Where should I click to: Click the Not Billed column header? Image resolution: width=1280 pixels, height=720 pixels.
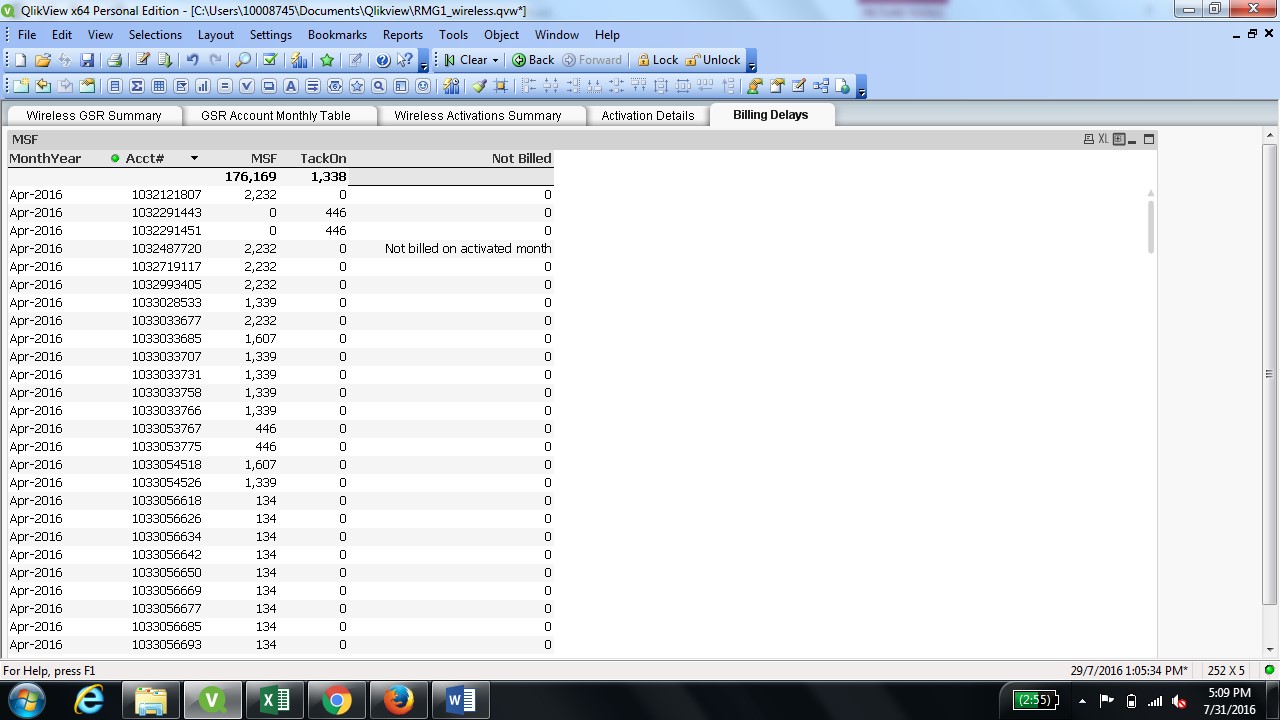point(522,159)
